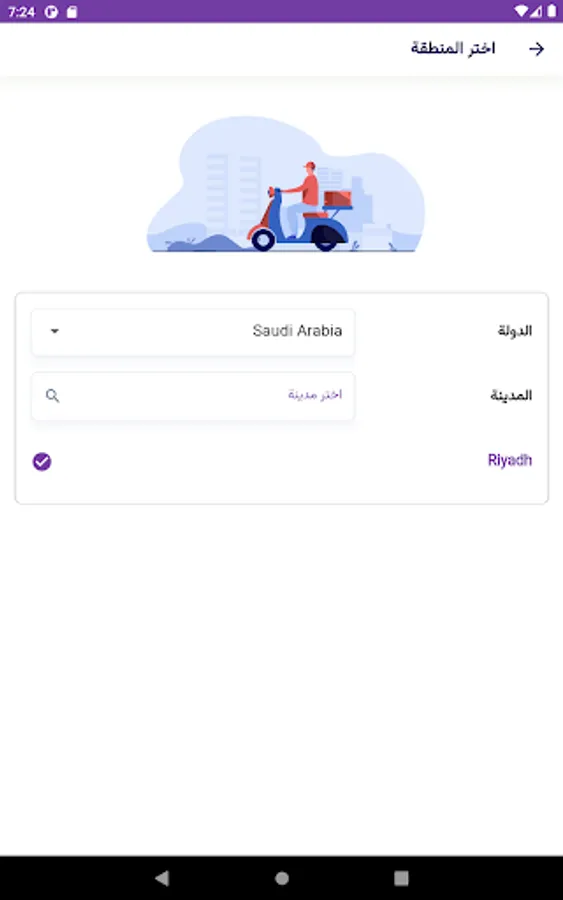Click the Saudi Arabia selected text
The height and width of the screenshot is (900, 563).
click(x=297, y=331)
